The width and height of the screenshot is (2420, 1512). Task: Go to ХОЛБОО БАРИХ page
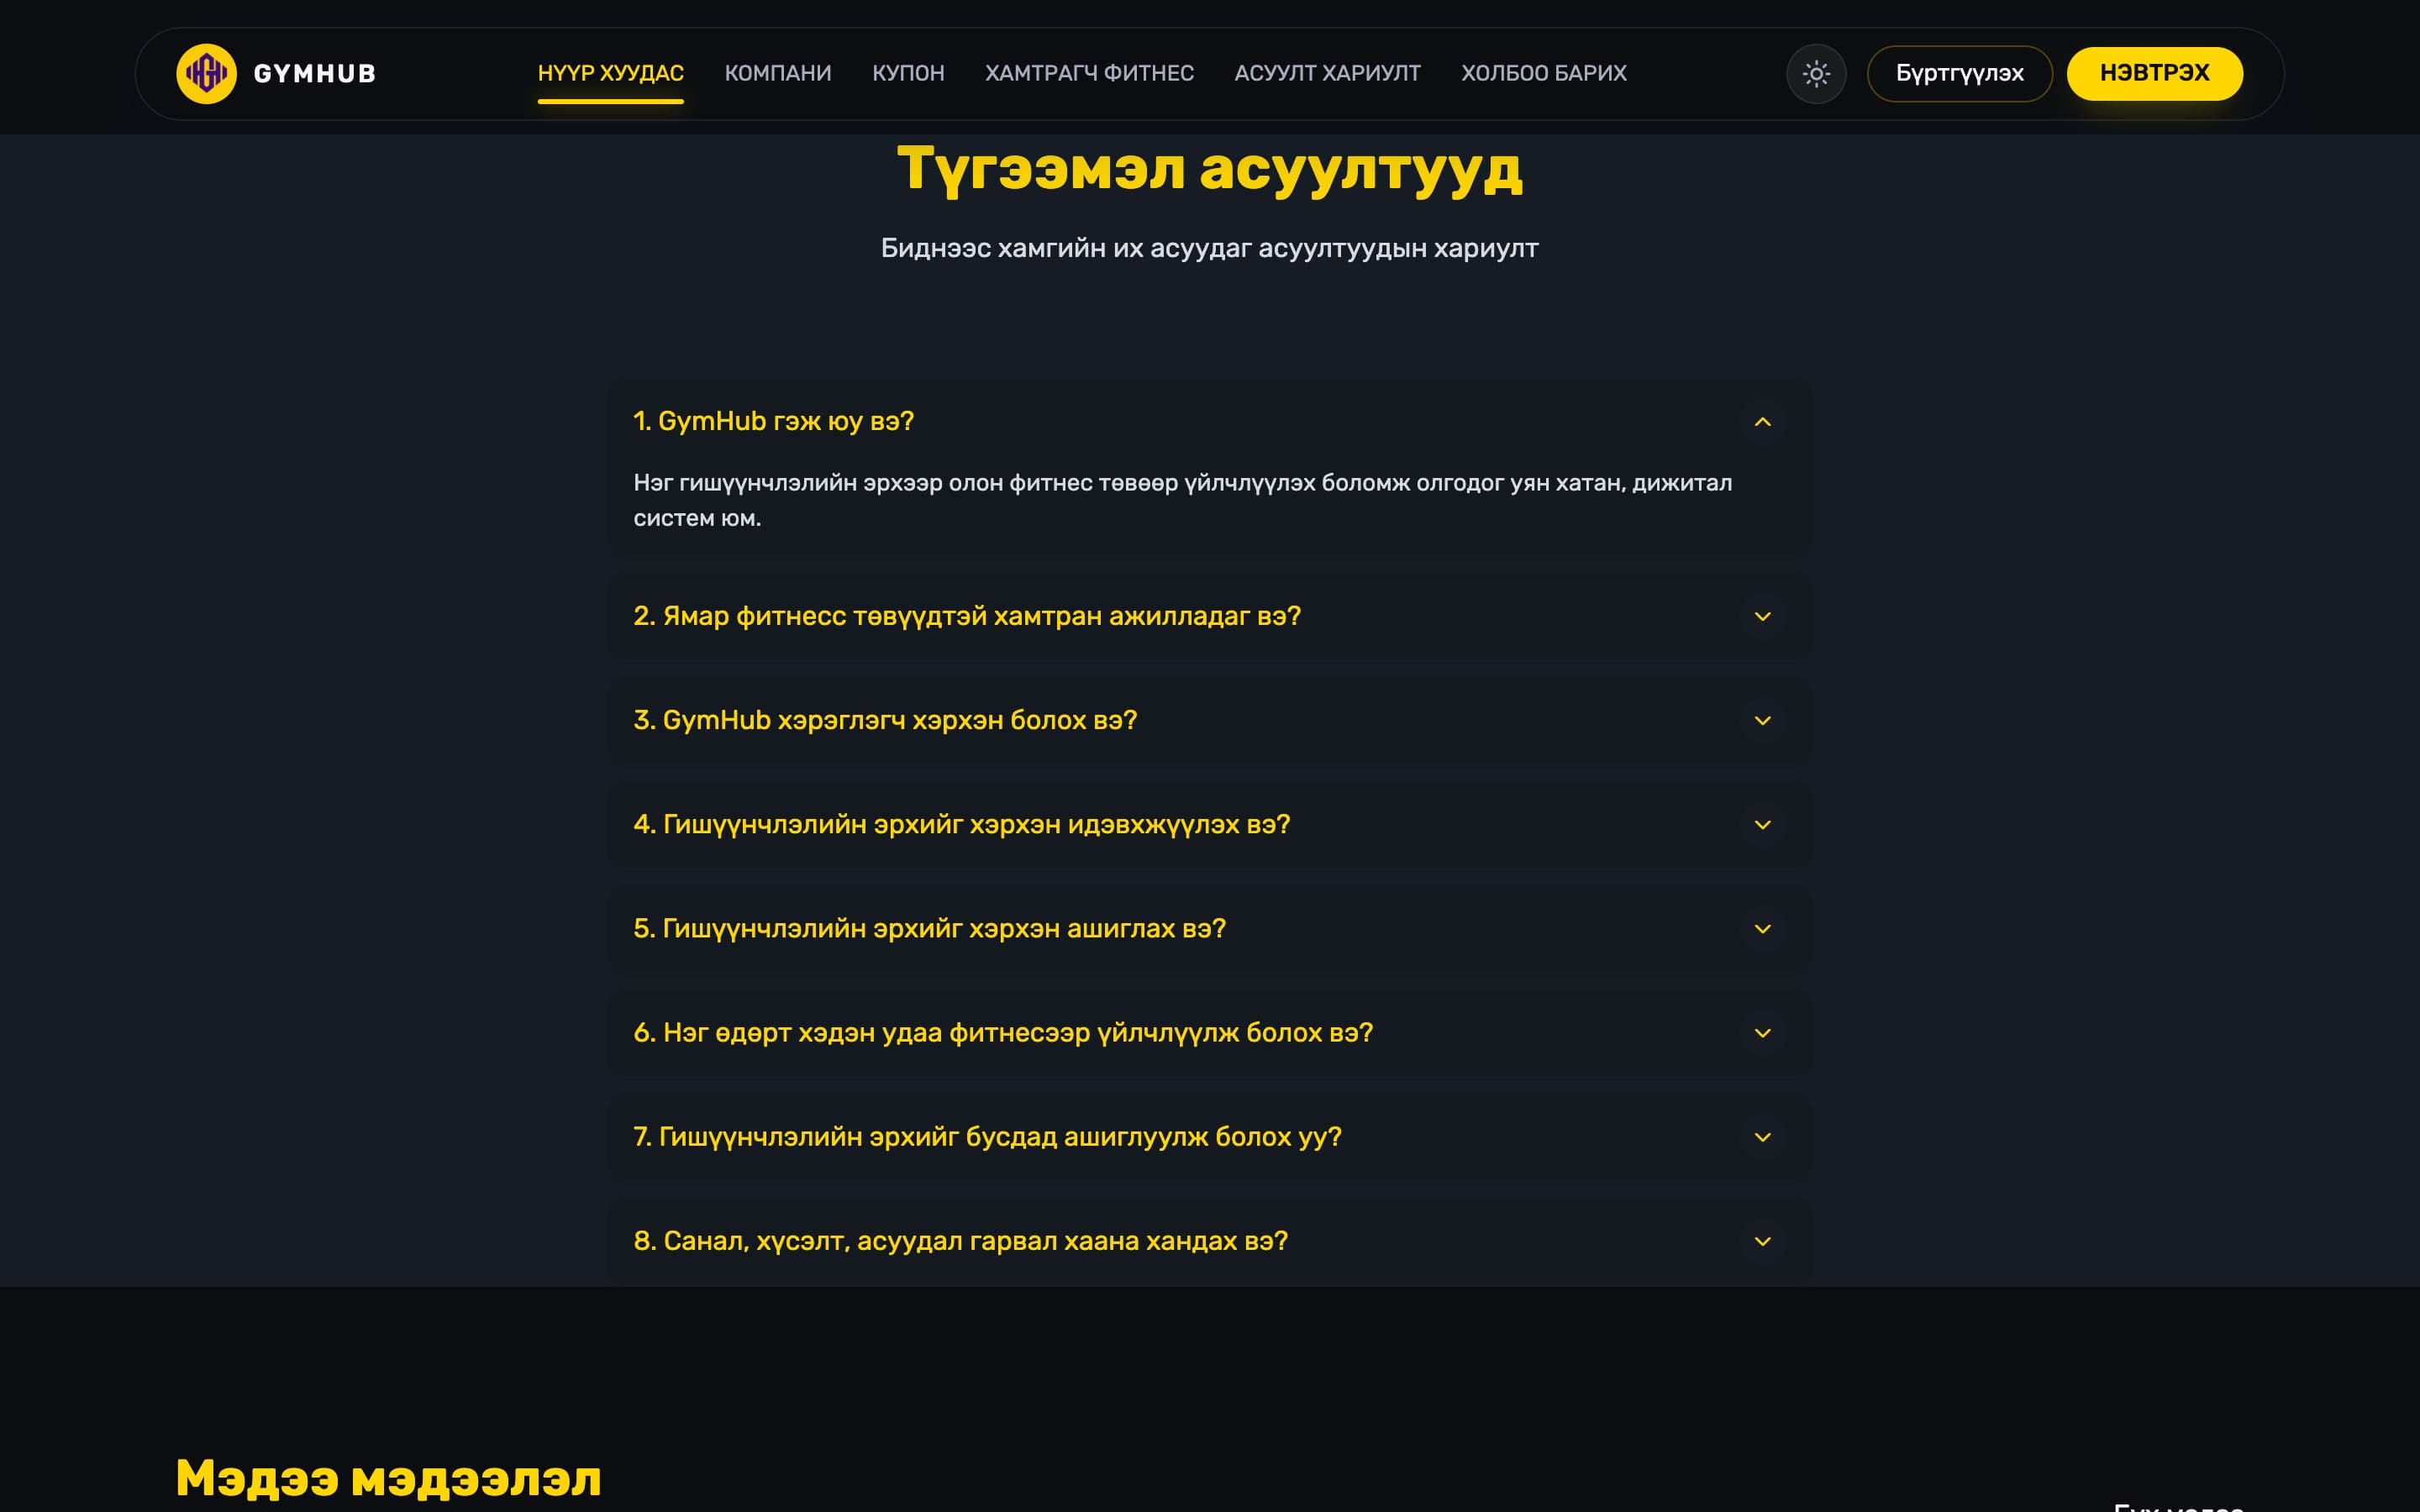tap(1544, 73)
